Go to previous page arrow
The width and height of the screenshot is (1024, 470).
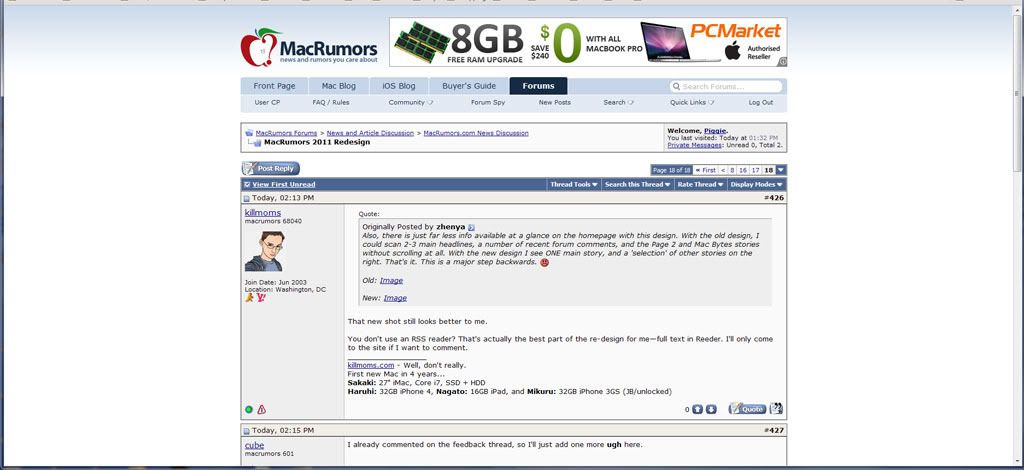(x=723, y=170)
